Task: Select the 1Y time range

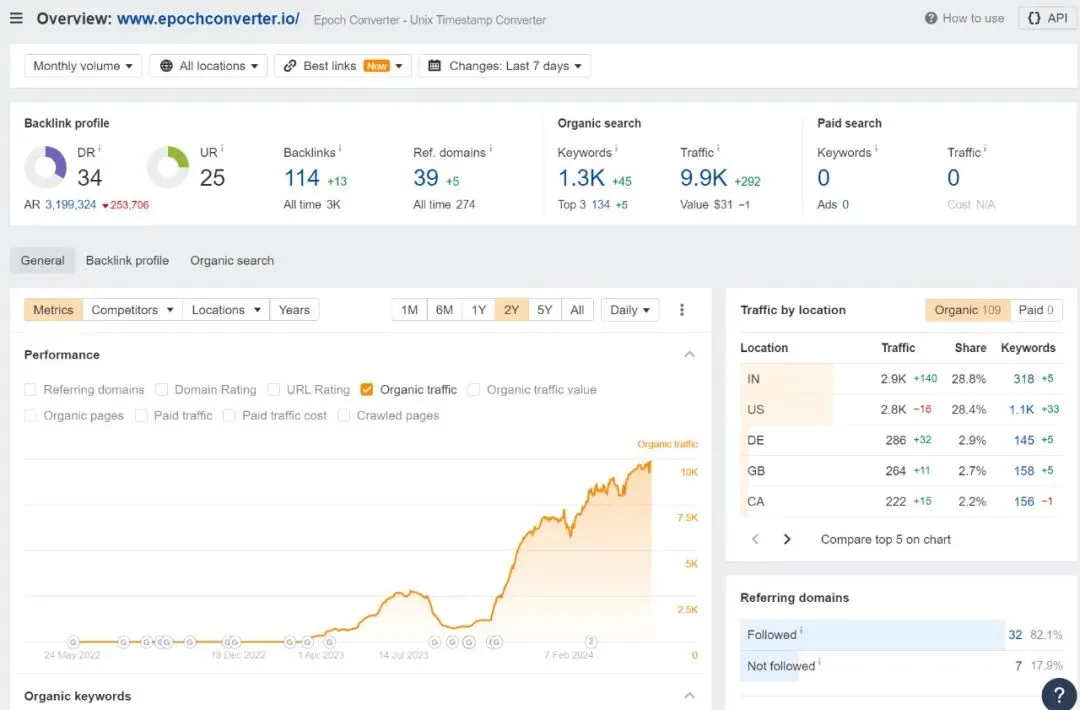Action: pyautogui.click(x=479, y=310)
